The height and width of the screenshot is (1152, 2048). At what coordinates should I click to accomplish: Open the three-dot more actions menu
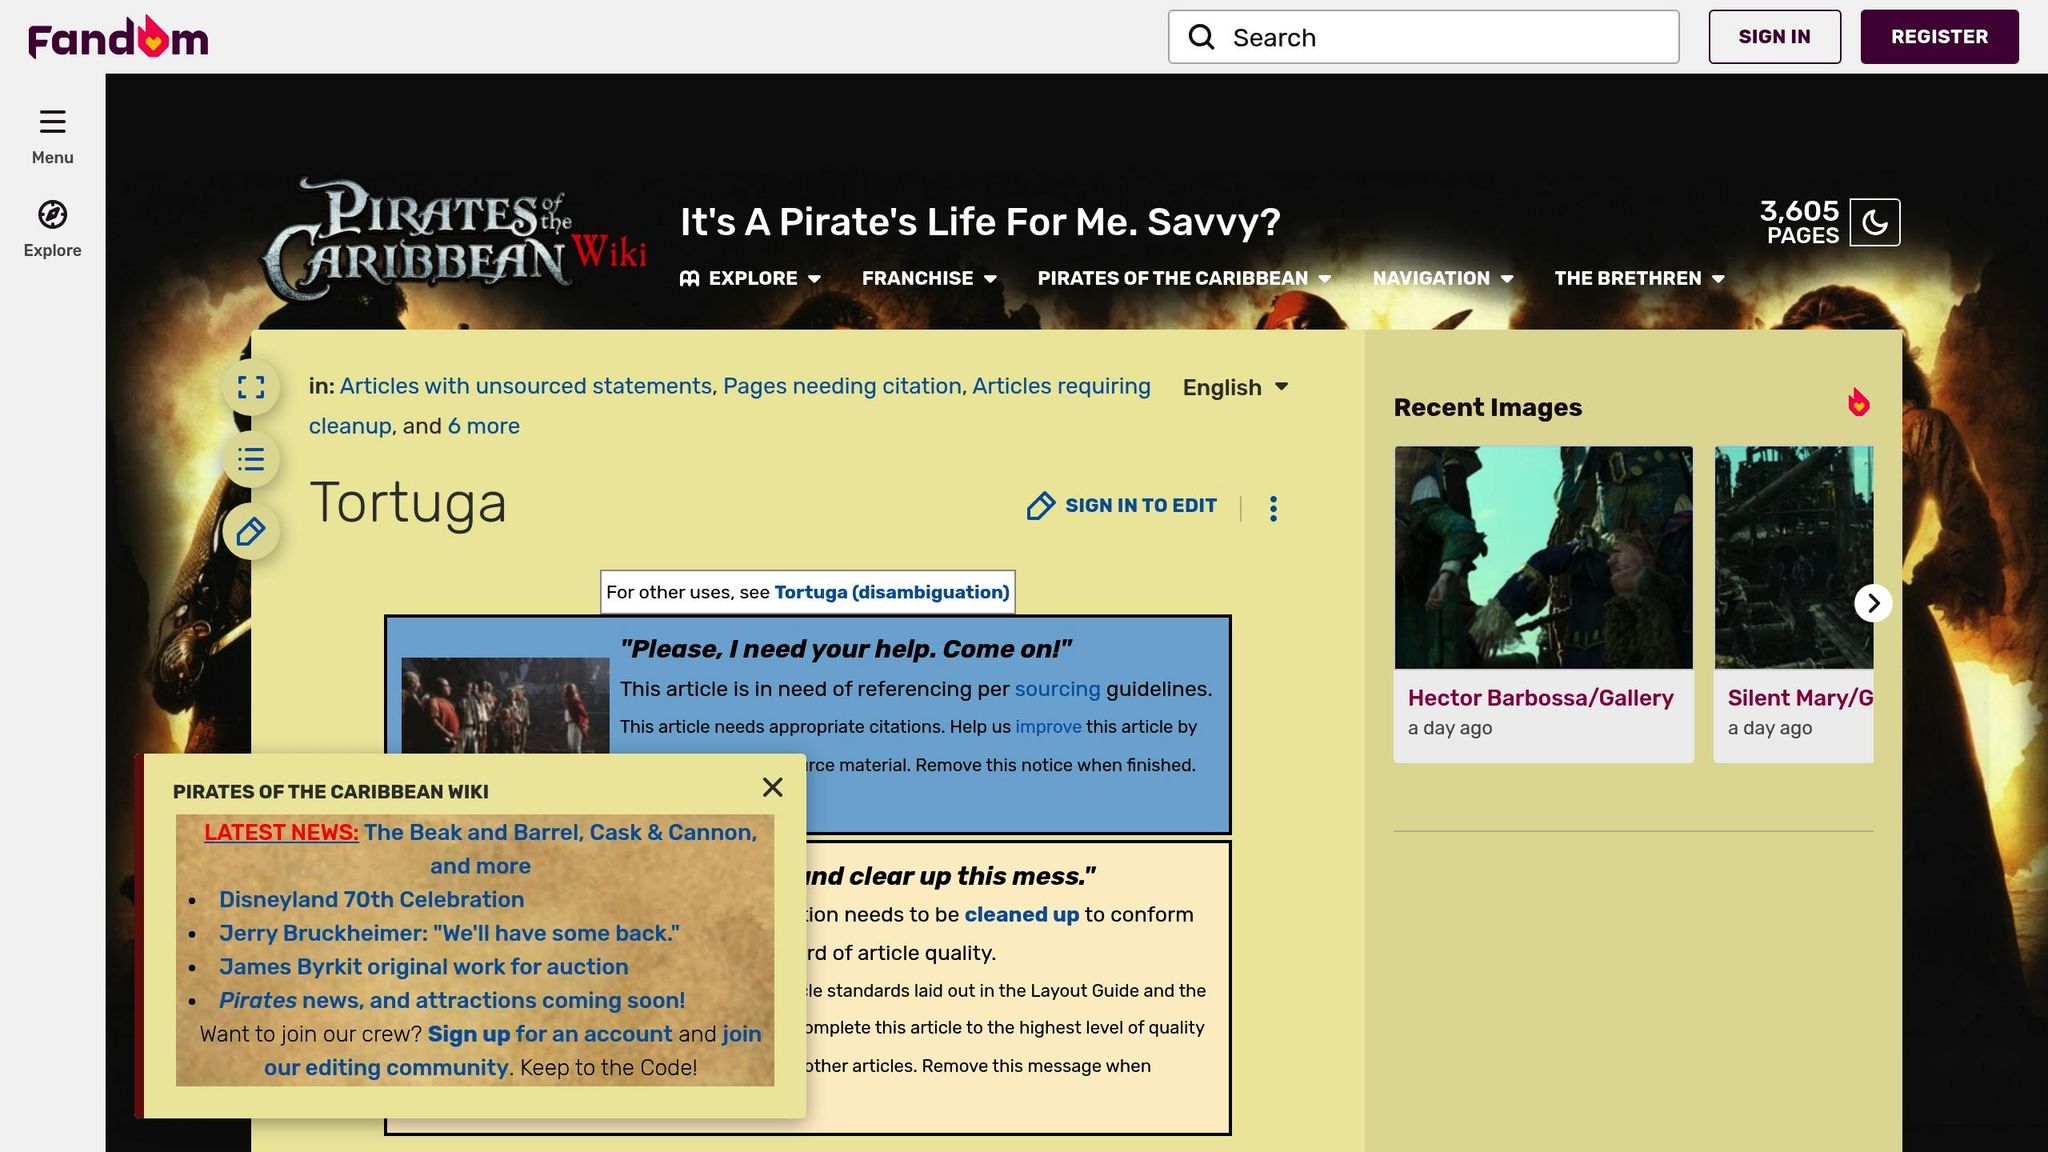pos(1273,508)
